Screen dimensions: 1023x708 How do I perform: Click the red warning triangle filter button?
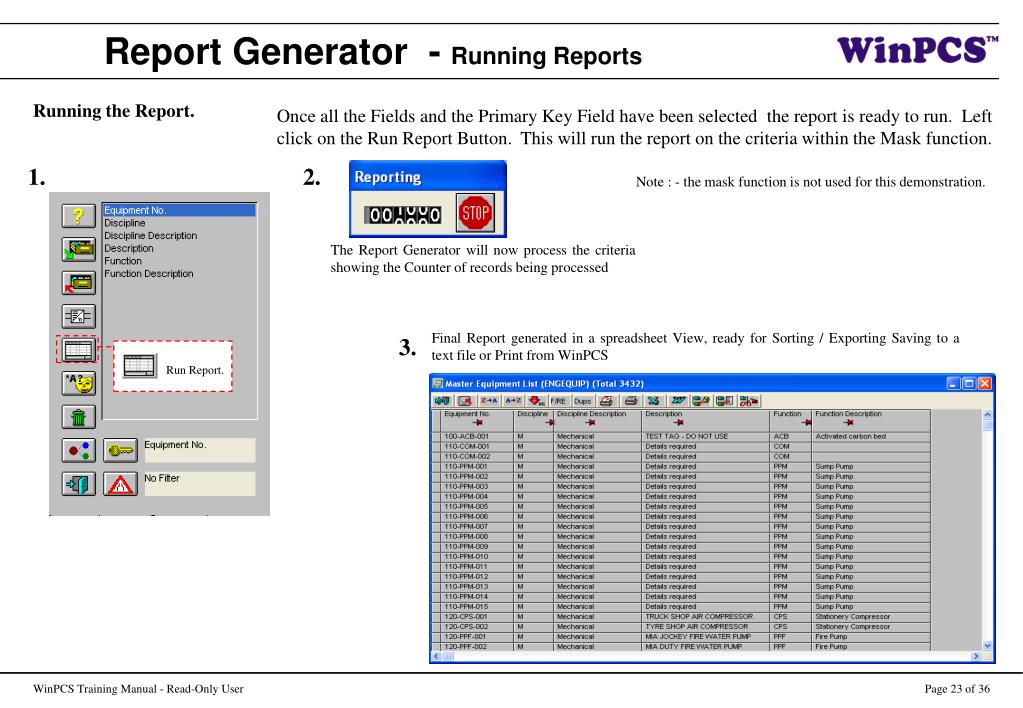tap(120, 484)
